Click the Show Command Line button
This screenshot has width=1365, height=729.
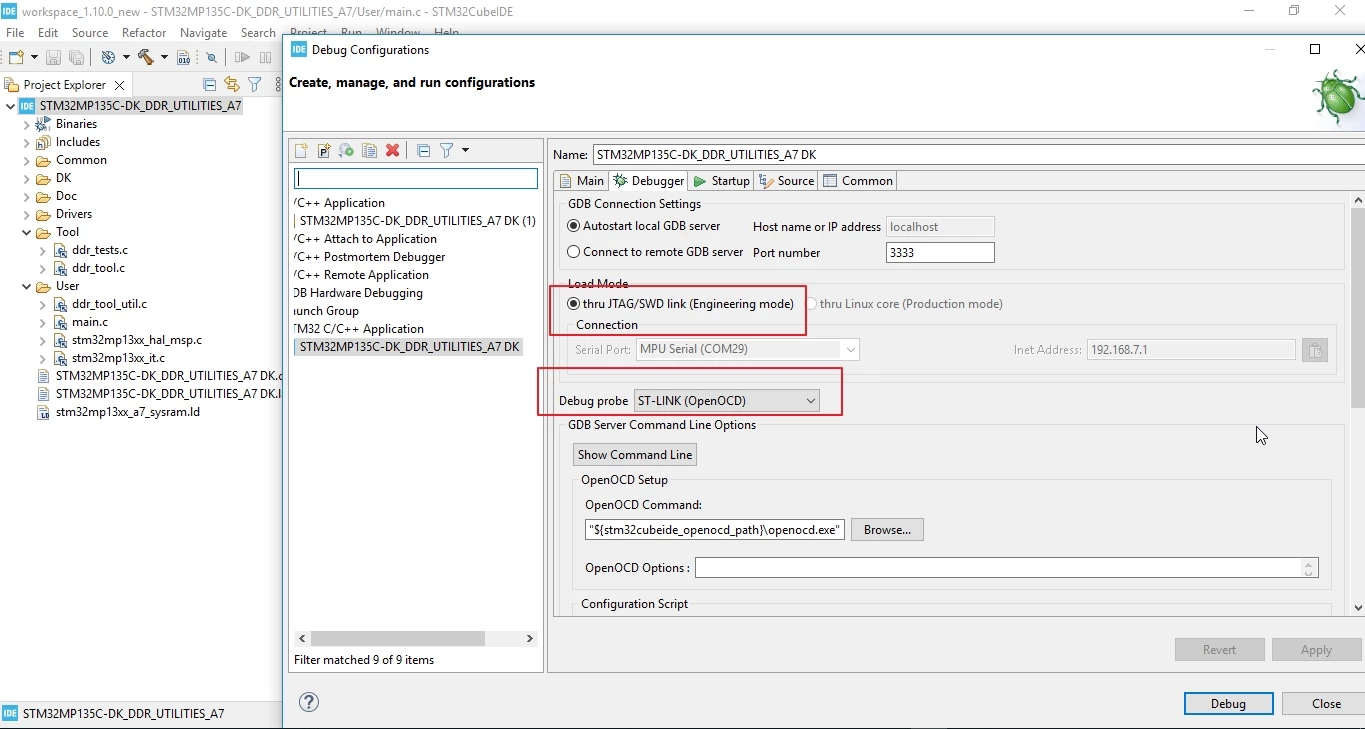coord(635,455)
